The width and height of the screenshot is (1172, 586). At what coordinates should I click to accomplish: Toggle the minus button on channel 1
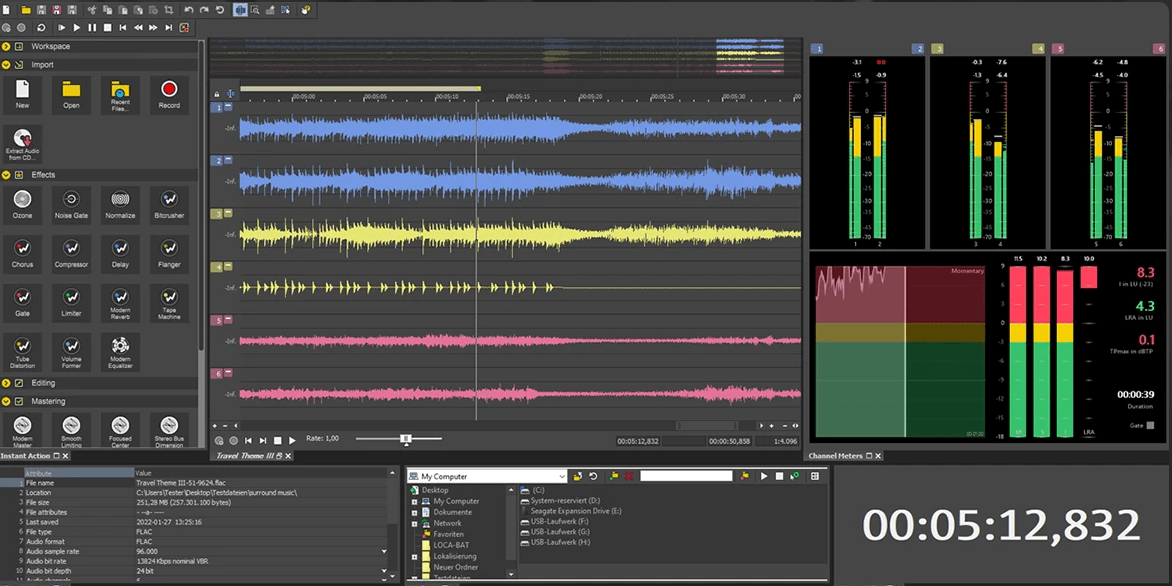point(228,107)
